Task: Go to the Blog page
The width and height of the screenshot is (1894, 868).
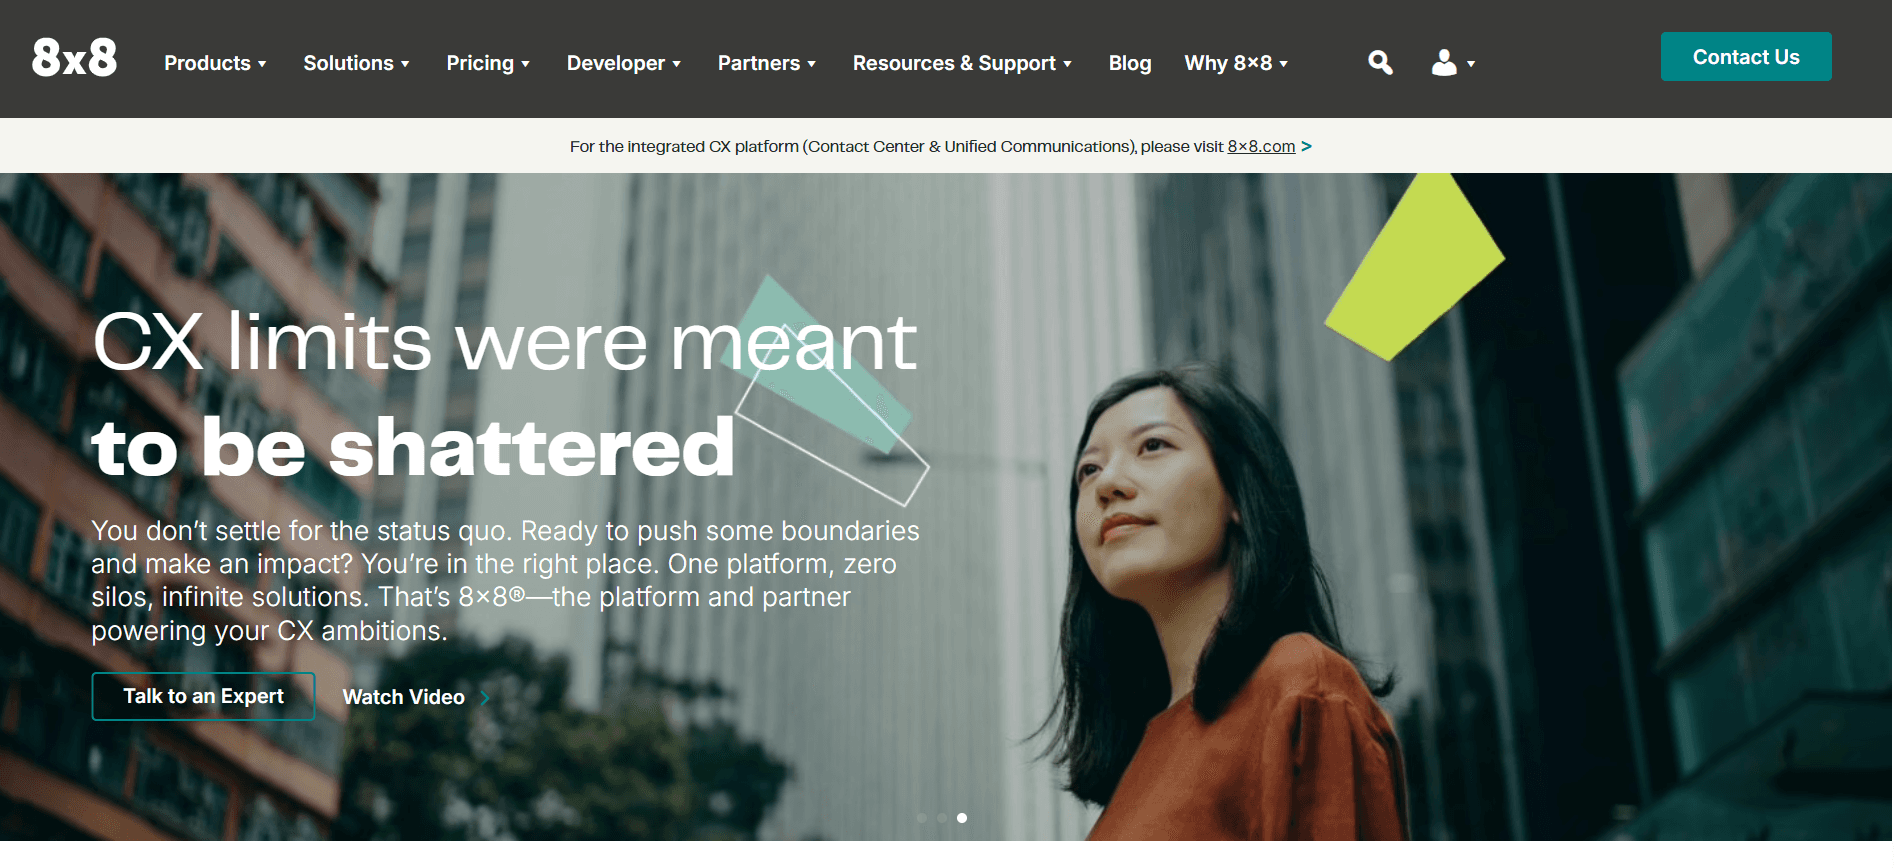Action: pyautogui.click(x=1130, y=63)
